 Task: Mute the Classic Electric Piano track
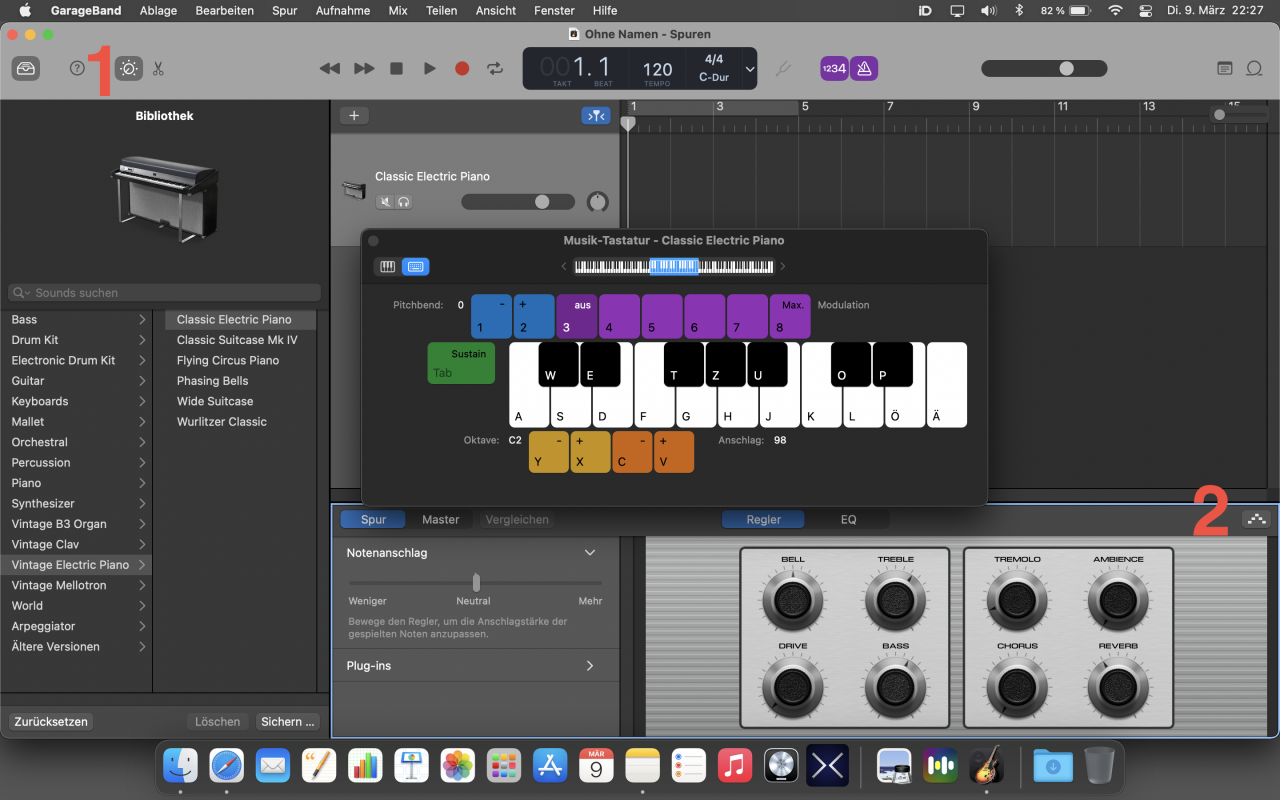tap(385, 202)
